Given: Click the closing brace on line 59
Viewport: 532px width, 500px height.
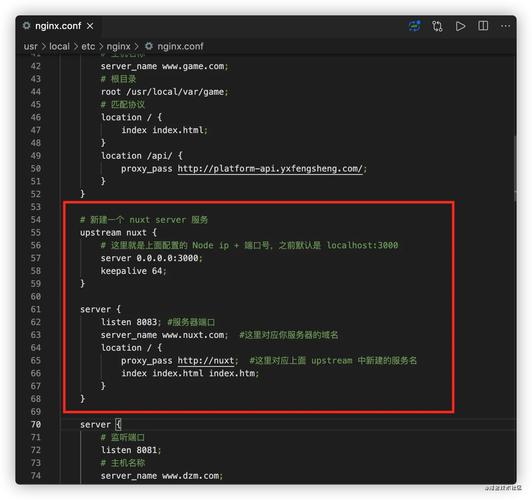Looking at the screenshot, I should click(82, 284).
